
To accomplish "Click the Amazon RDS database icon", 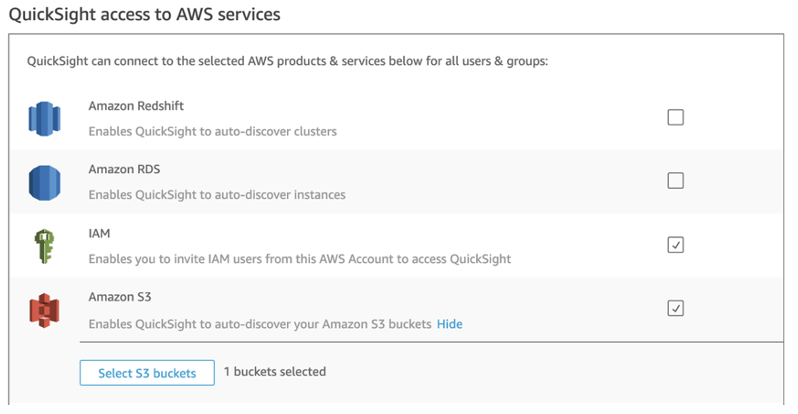I will 45,181.
